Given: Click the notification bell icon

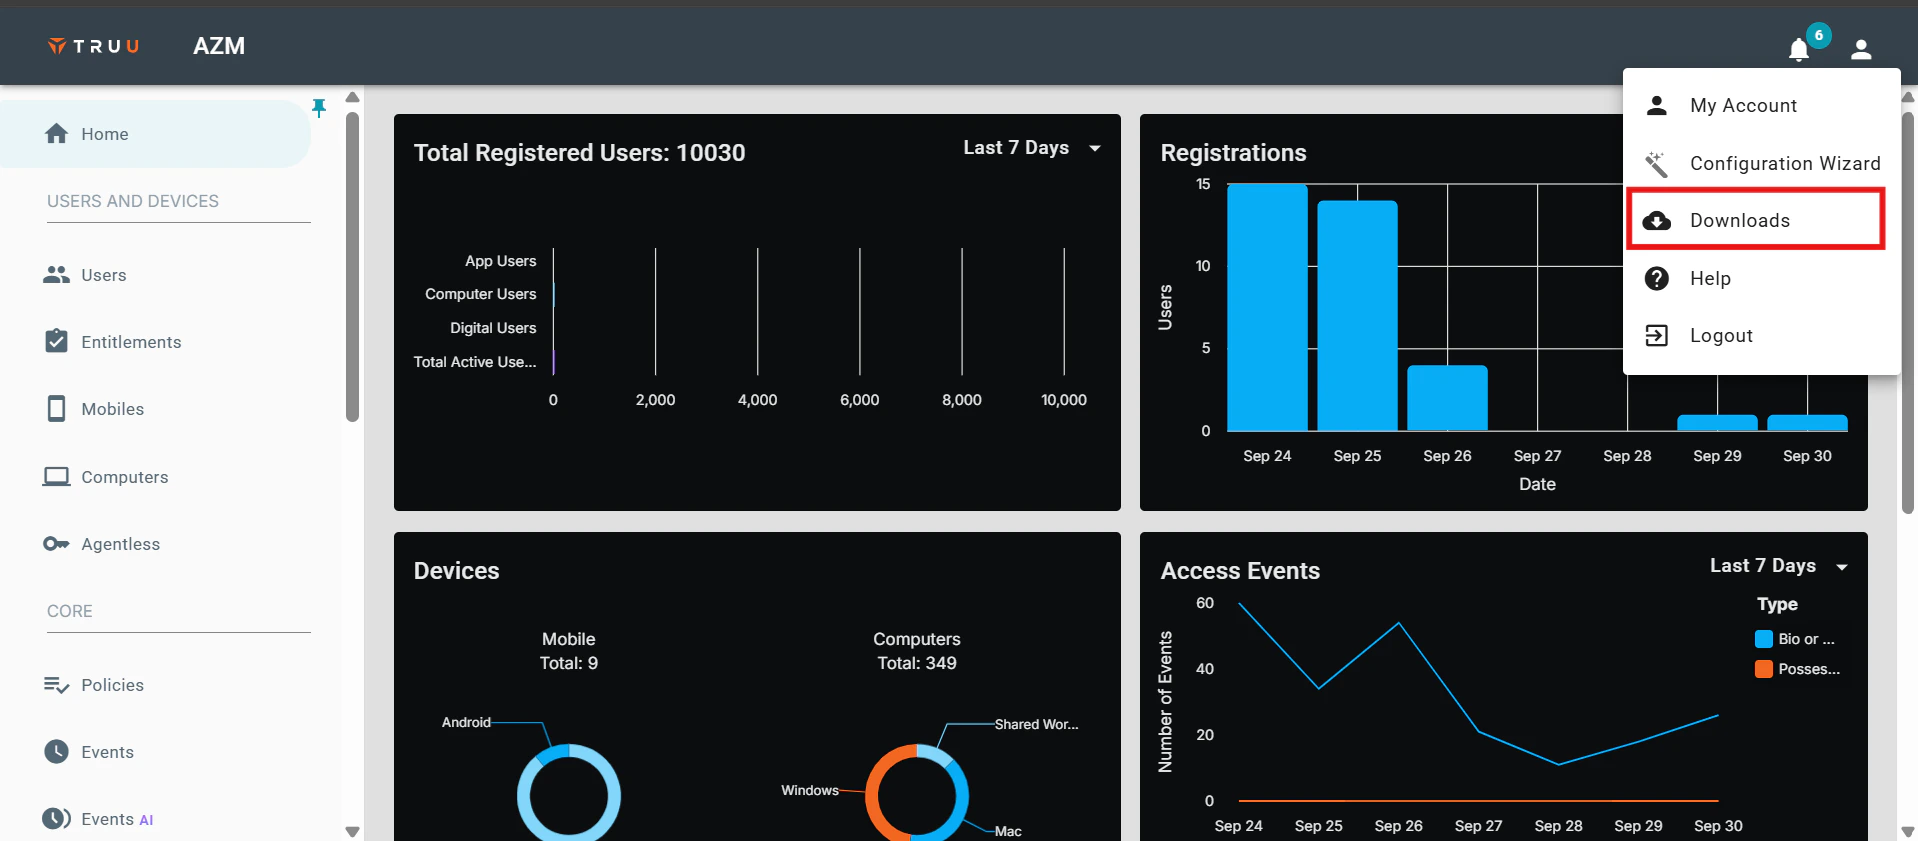Looking at the screenshot, I should tap(1798, 49).
